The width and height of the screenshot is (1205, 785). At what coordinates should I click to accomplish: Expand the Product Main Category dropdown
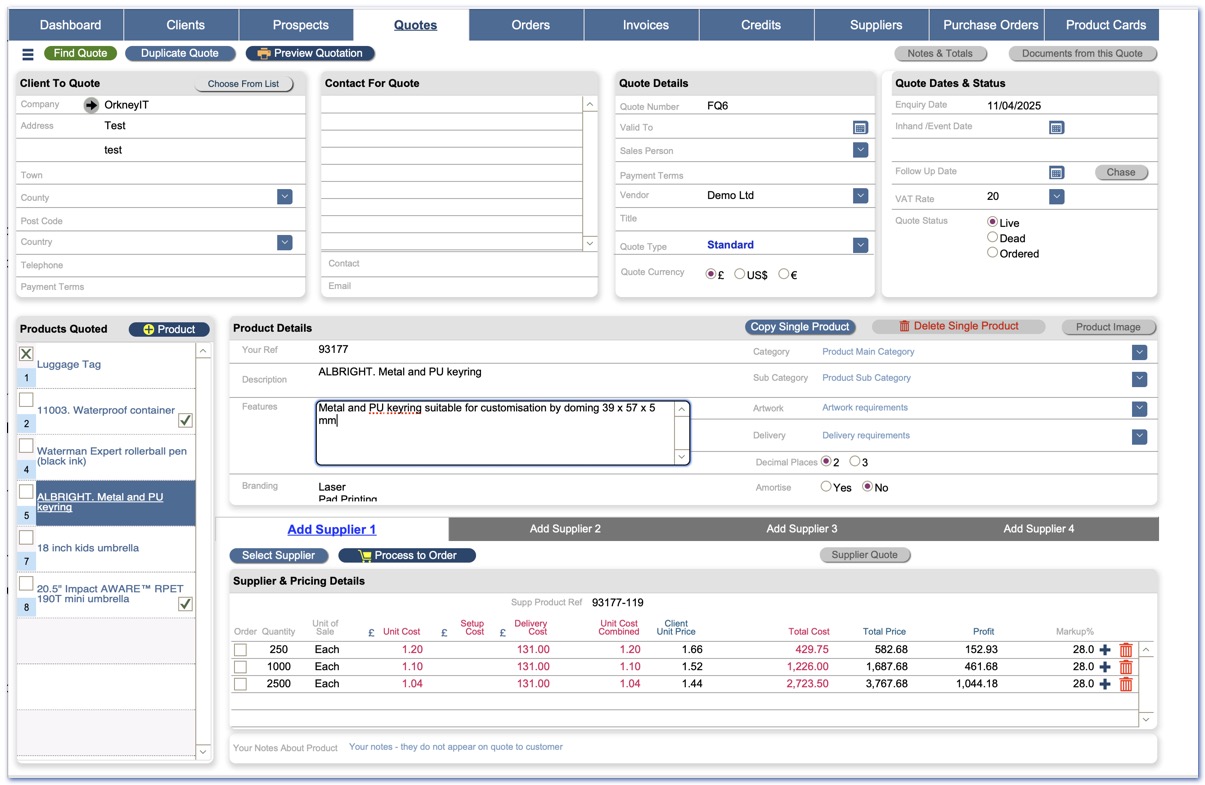click(1139, 352)
